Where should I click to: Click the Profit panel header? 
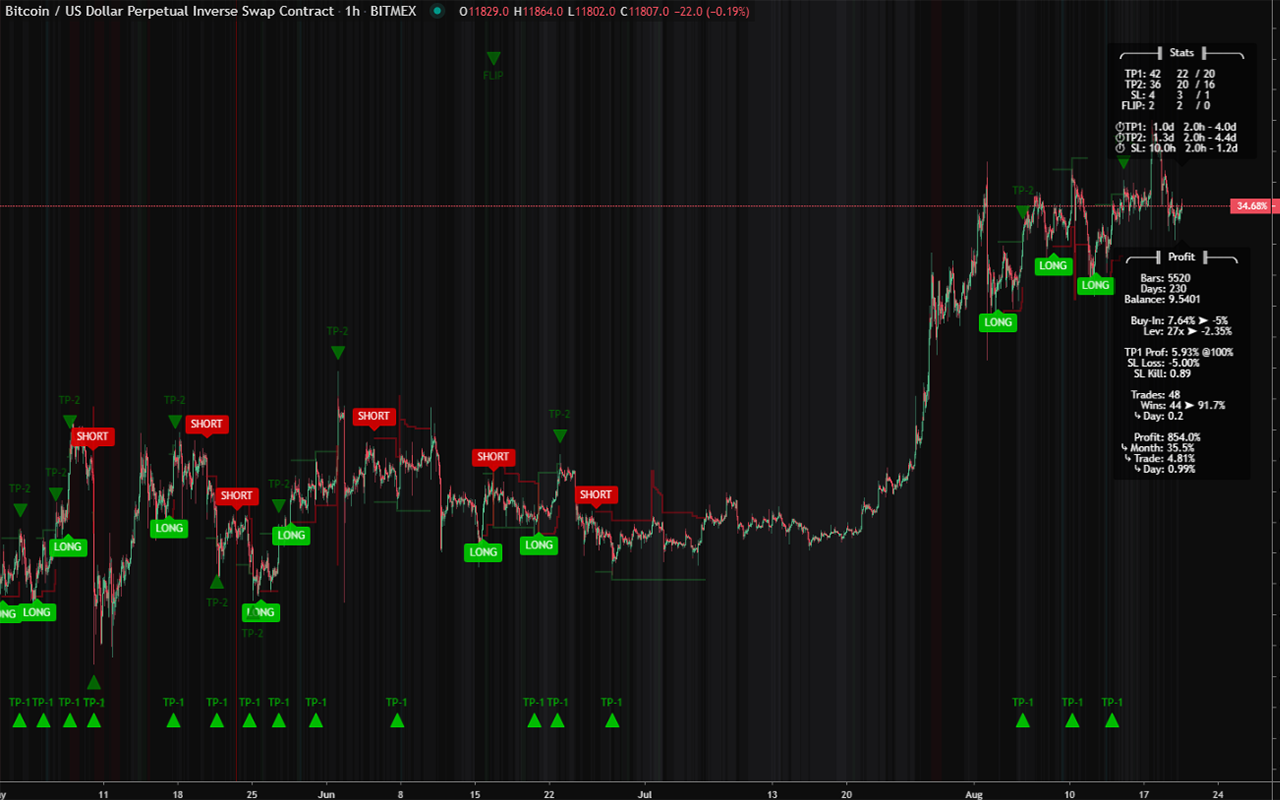[x=1181, y=257]
